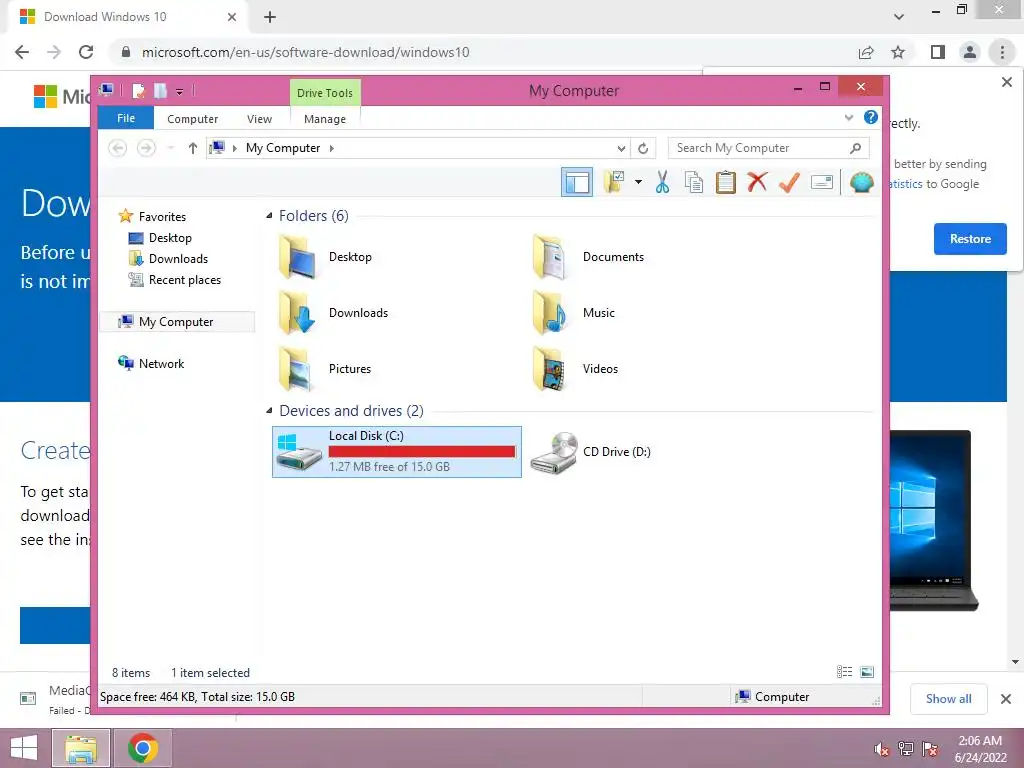Switch to Large icons view in status bar

coord(867,672)
